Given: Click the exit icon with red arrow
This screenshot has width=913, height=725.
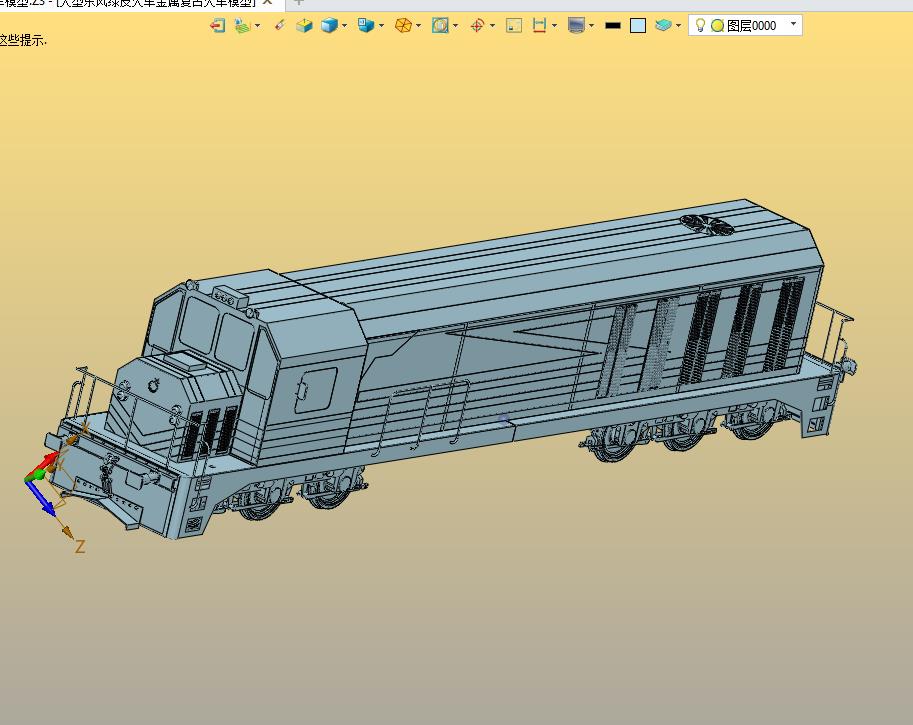Looking at the screenshot, I should point(217,26).
